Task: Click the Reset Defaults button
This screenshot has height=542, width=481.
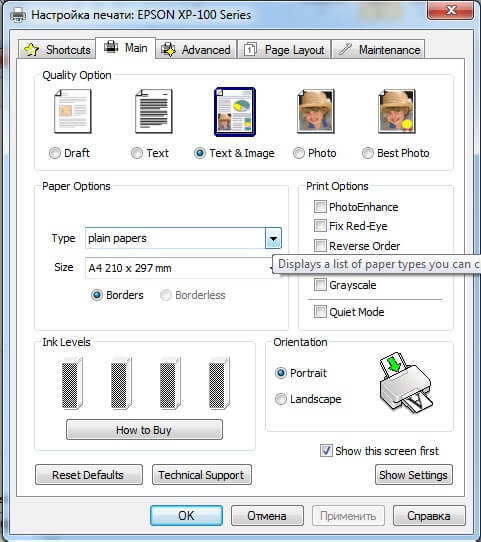Action: [x=89, y=475]
